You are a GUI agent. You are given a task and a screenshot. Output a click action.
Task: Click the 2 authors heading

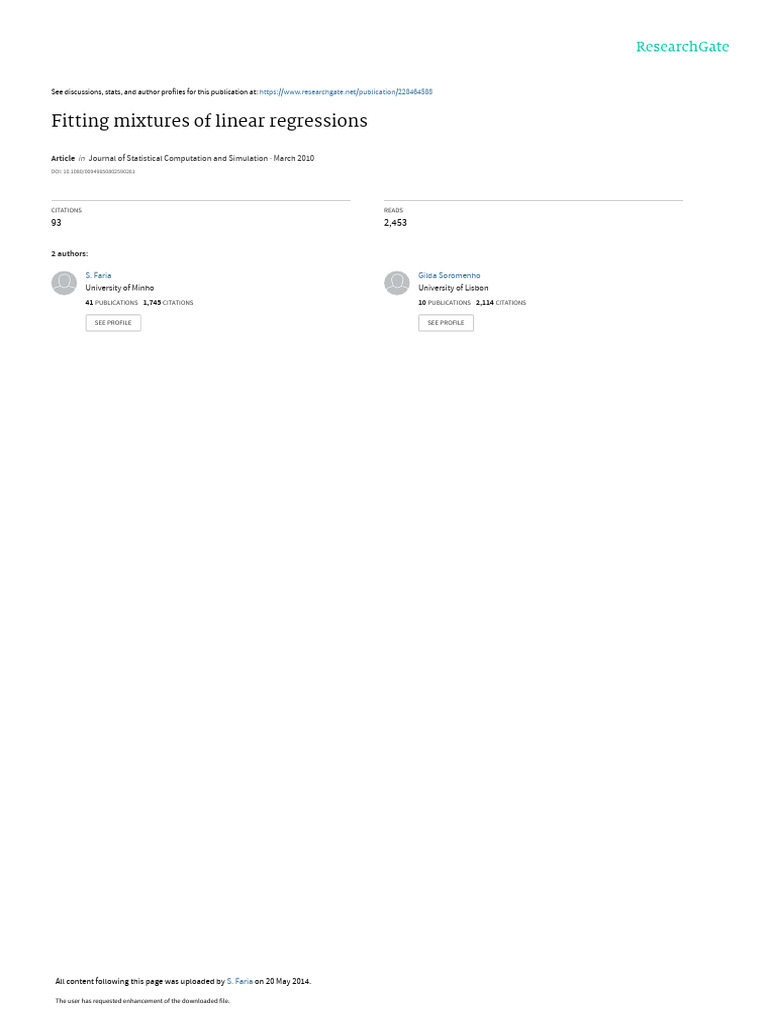(70, 253)
